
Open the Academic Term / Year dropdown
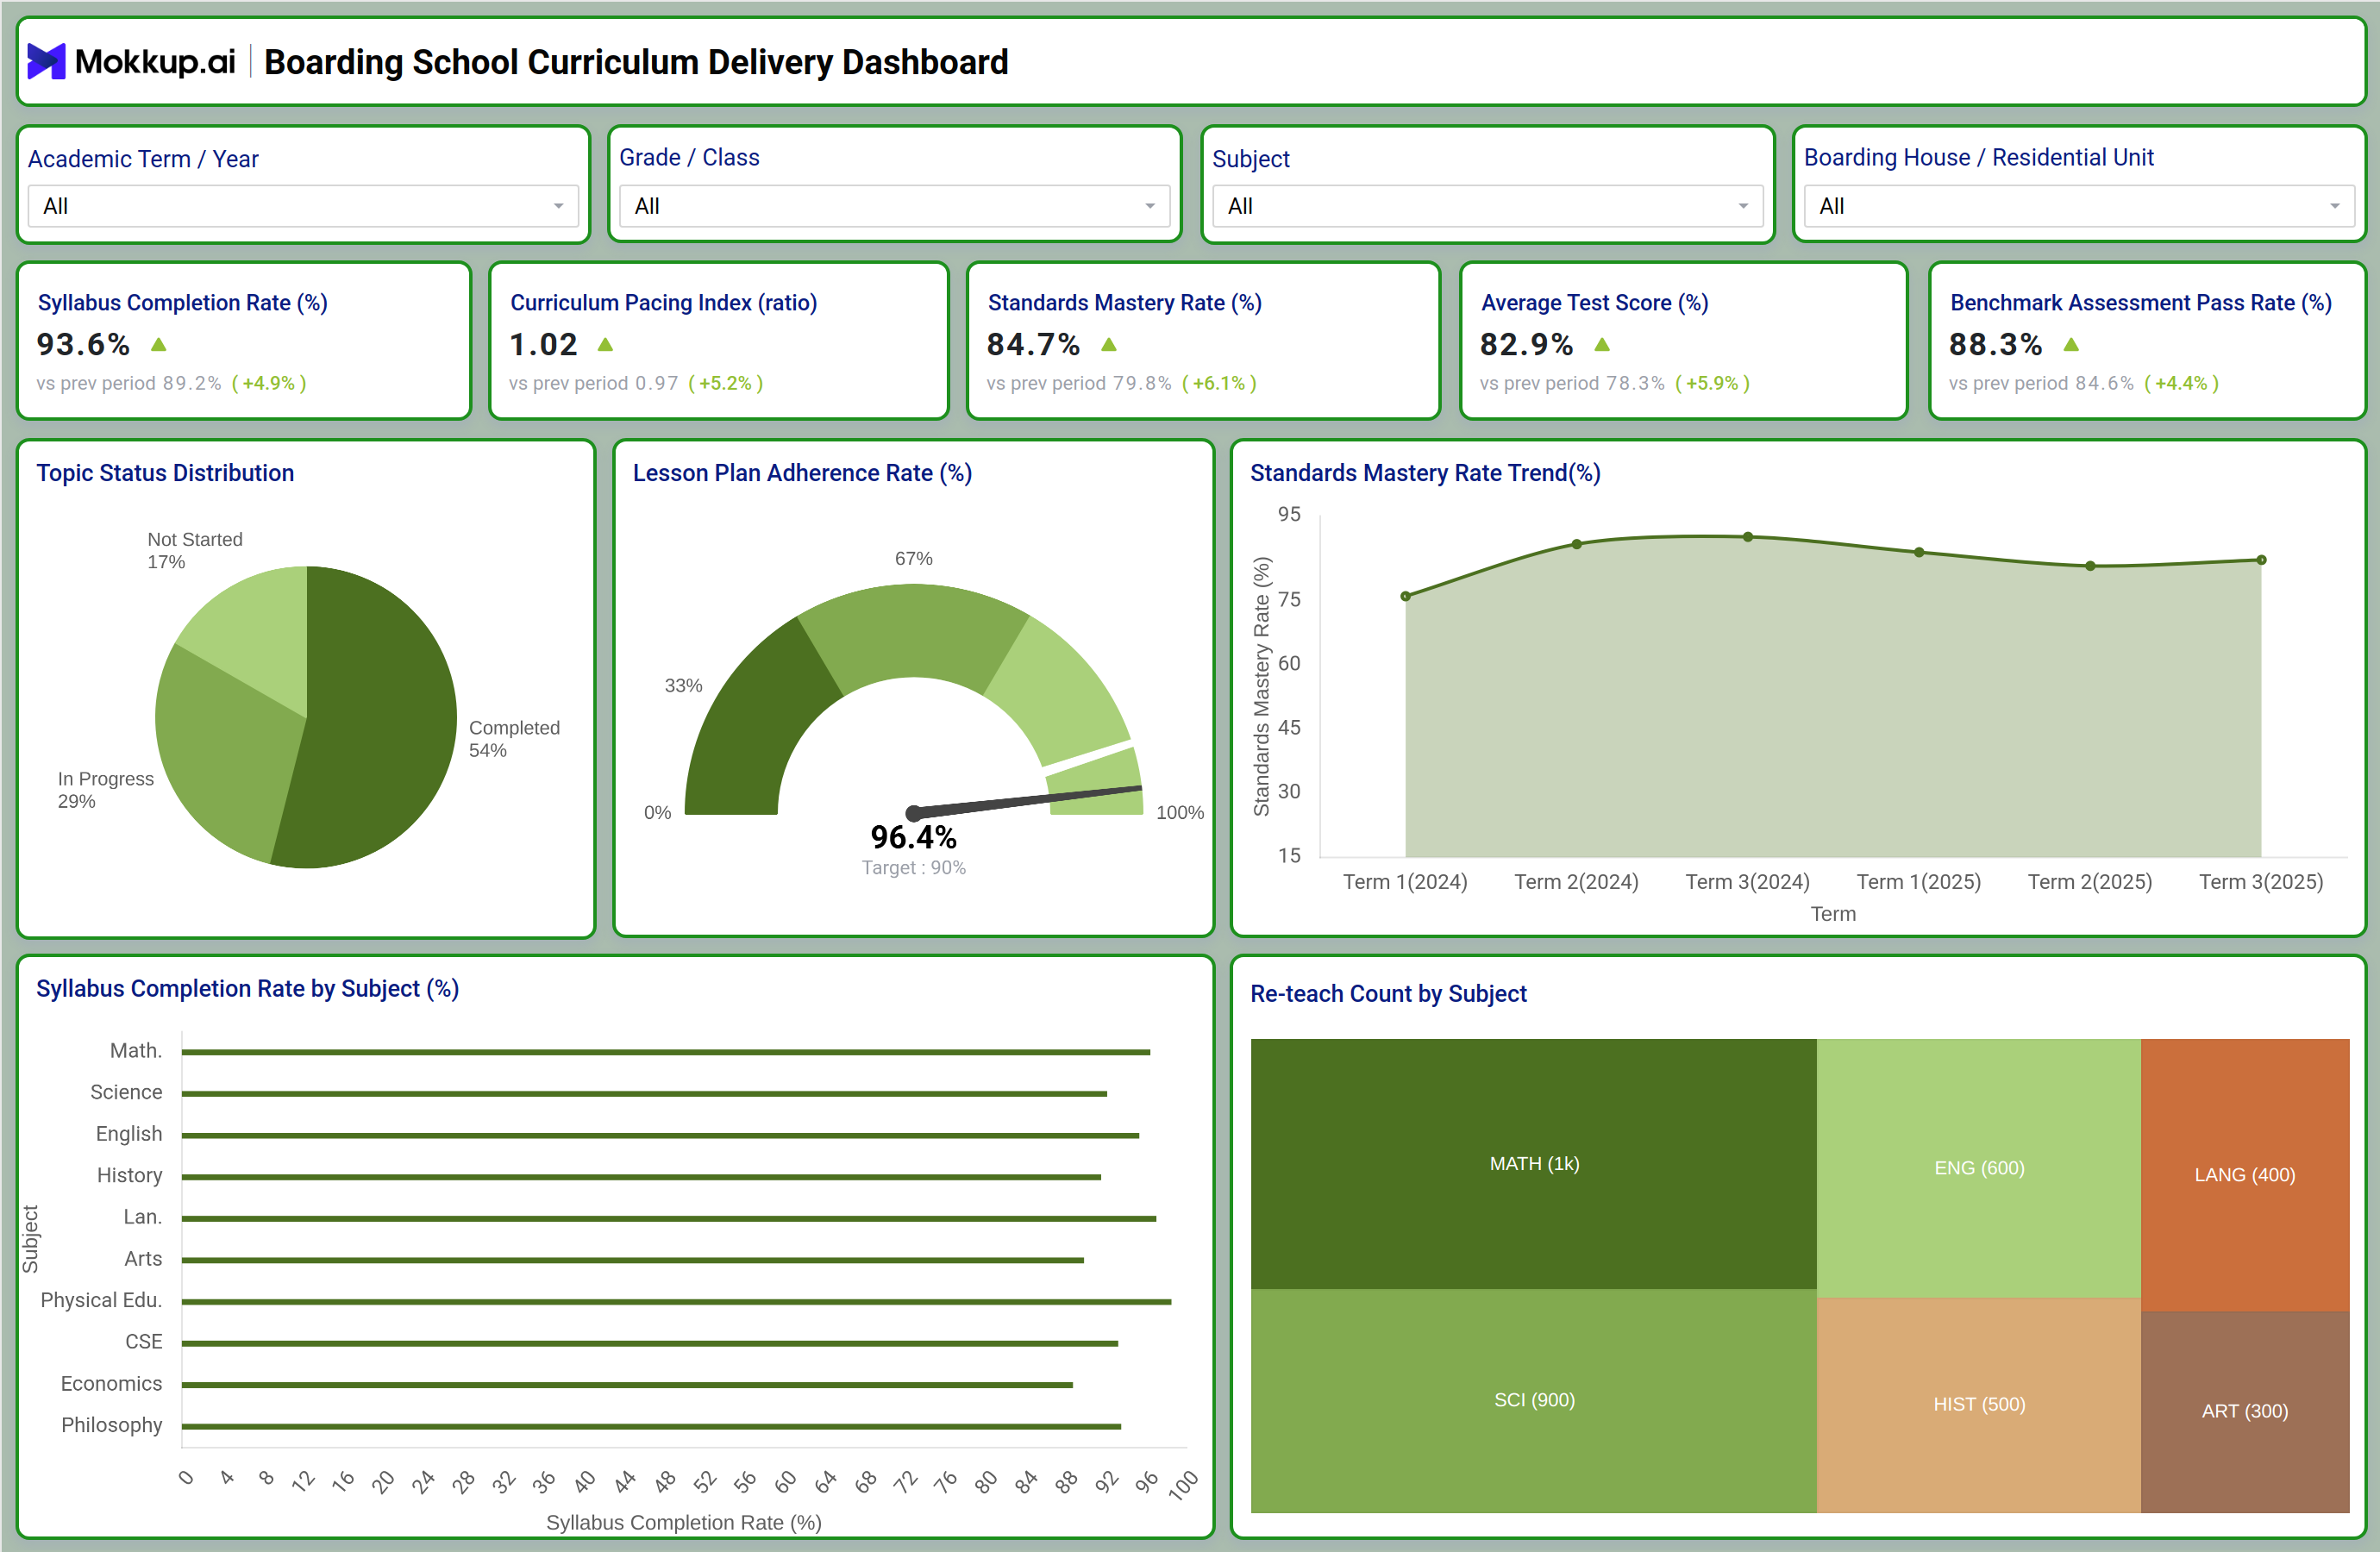[x=303, y=206]
